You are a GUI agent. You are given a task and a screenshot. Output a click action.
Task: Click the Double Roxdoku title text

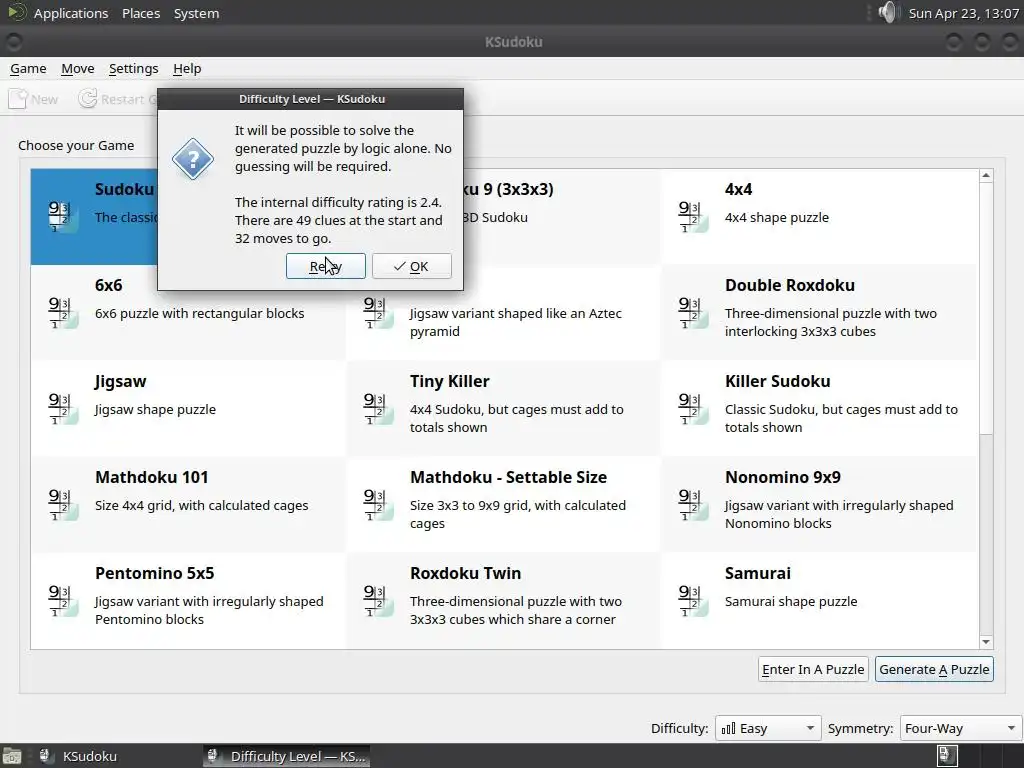point(790,285)
